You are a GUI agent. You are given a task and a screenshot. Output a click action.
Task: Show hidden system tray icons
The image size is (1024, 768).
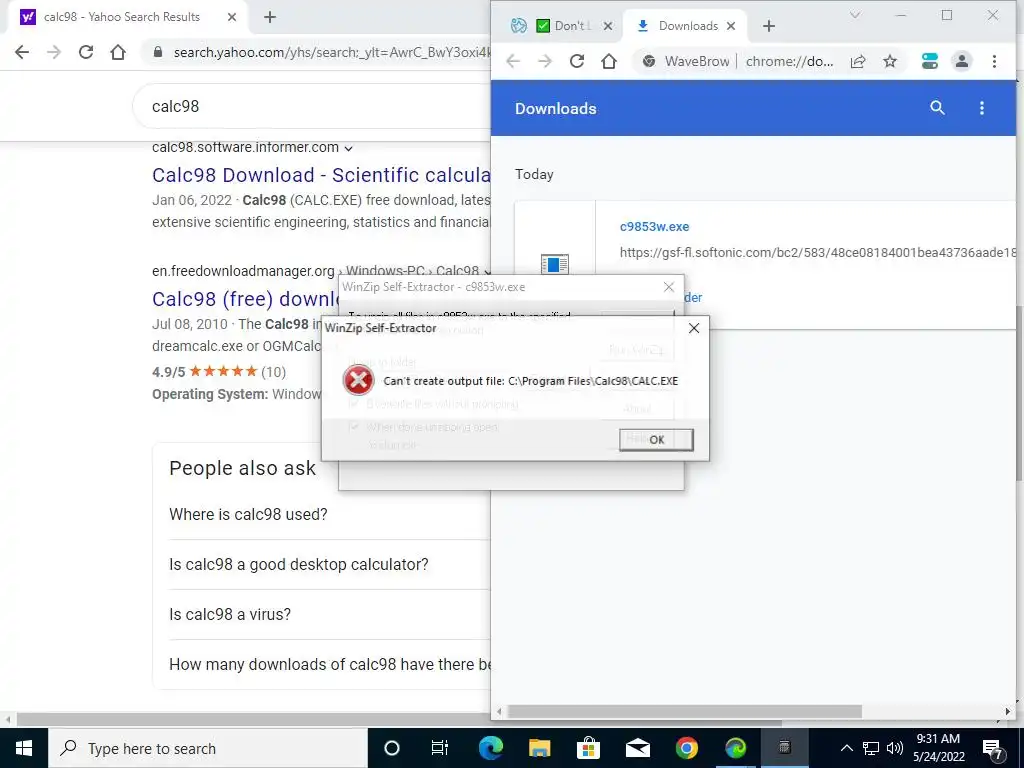click(846, 748)
